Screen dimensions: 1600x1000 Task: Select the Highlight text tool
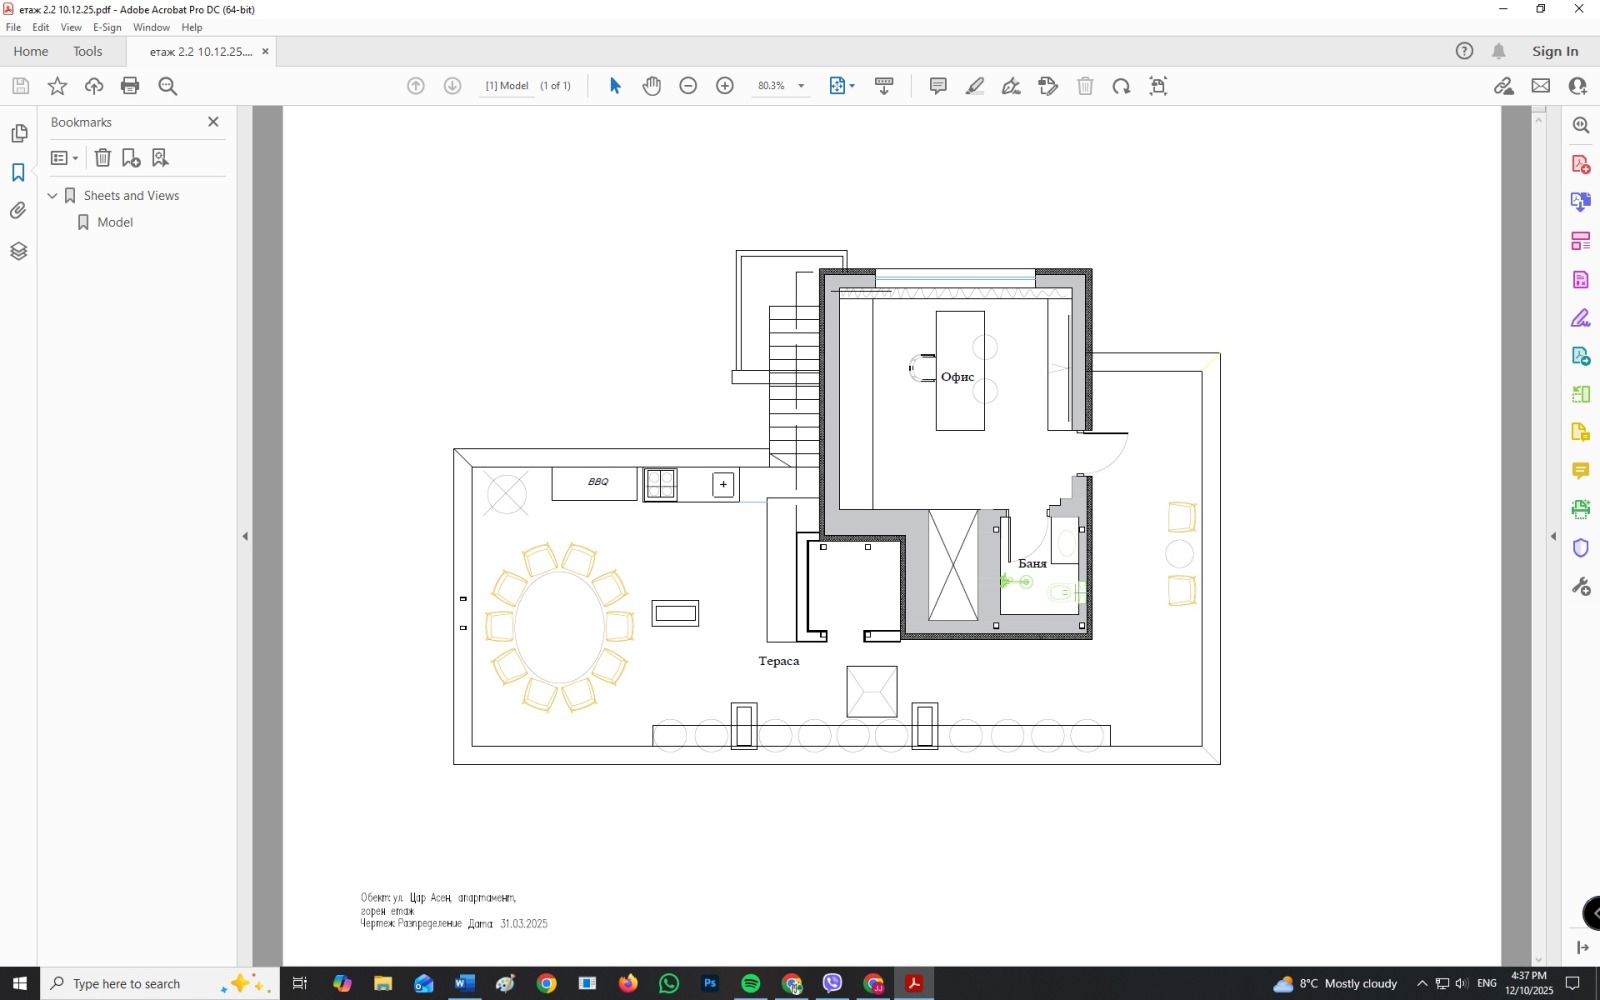coord(975,86)
